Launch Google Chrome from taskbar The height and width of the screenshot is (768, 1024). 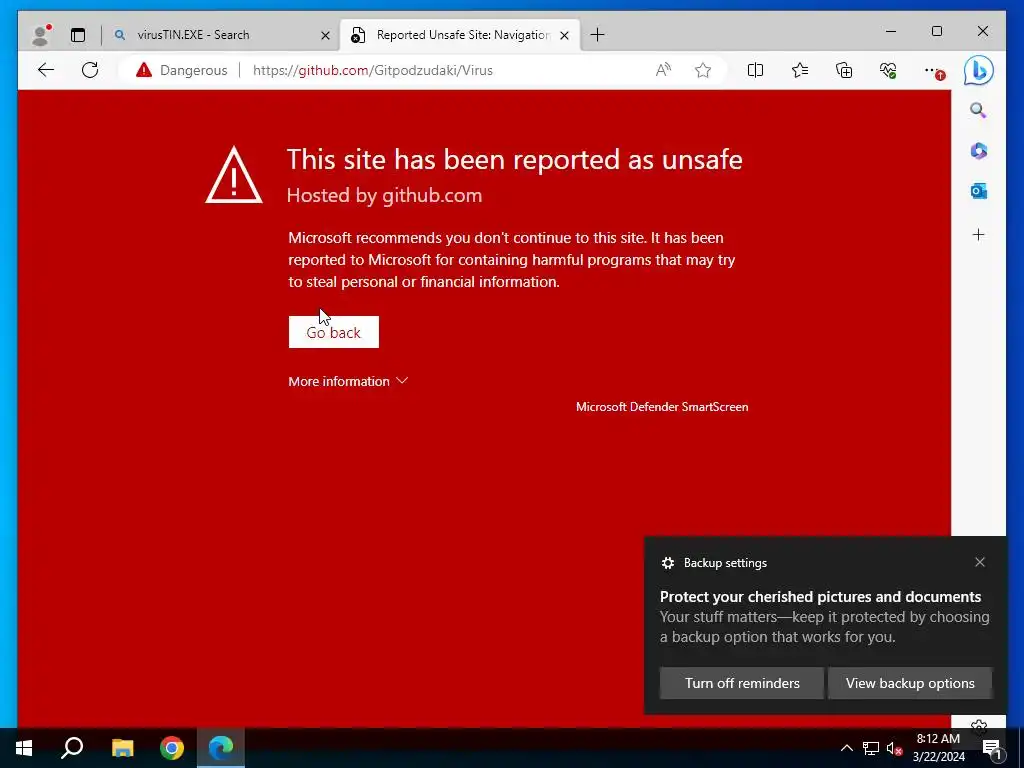point(172,748)
